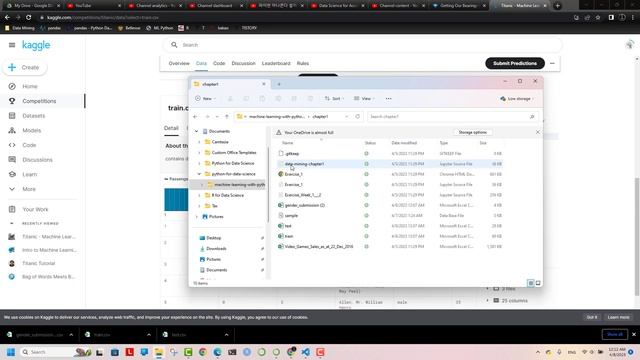This screenshot has height=360, width=640.
Task: Click the Kaggle page vertical scrollbar
Action: 637,237
